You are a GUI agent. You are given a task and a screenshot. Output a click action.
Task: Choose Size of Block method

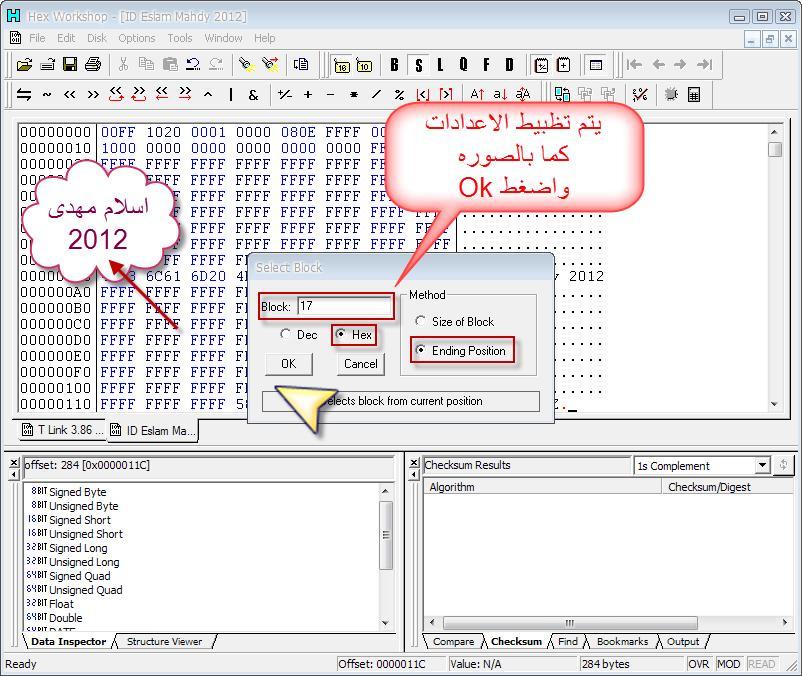(x=420, y=321)
